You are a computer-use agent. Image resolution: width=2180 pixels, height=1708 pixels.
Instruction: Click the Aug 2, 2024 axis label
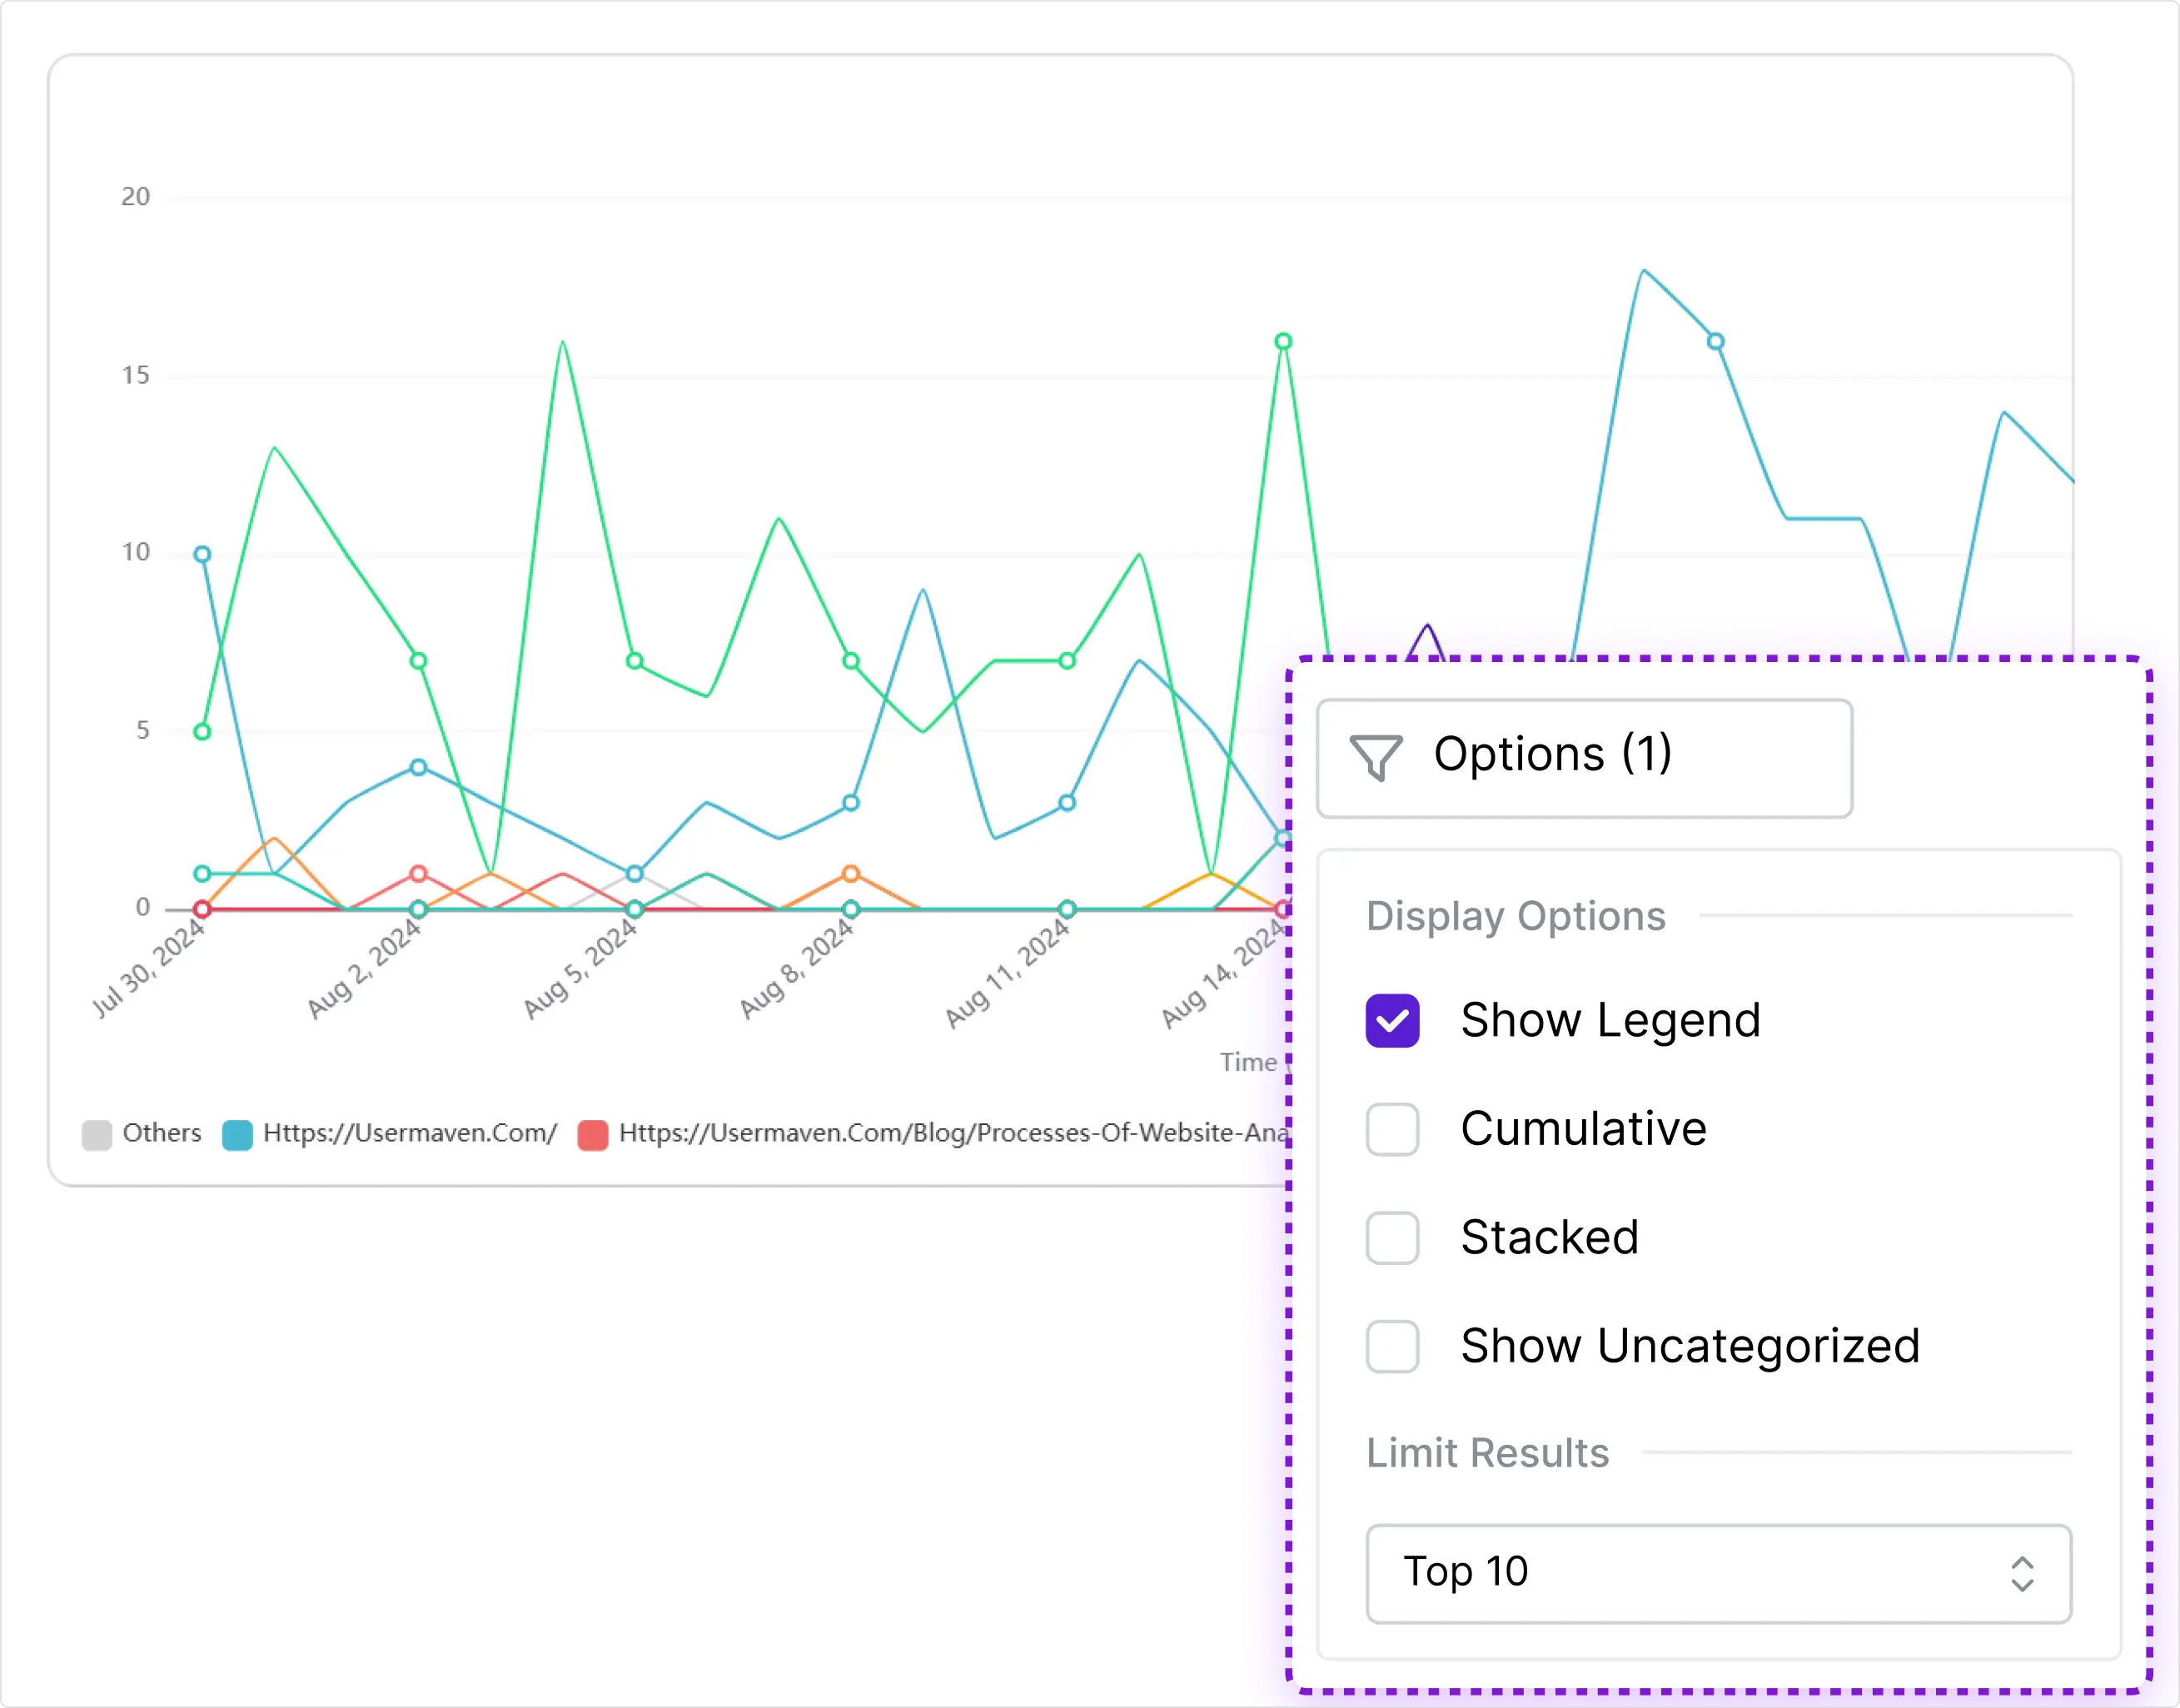click(365, 968)
